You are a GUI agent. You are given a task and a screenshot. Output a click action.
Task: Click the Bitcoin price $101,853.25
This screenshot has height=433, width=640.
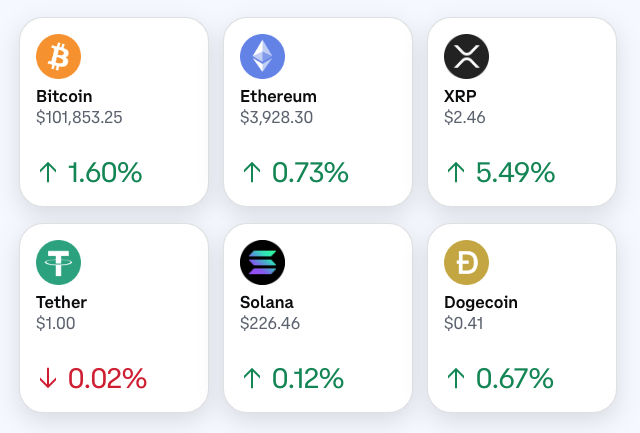79,117
